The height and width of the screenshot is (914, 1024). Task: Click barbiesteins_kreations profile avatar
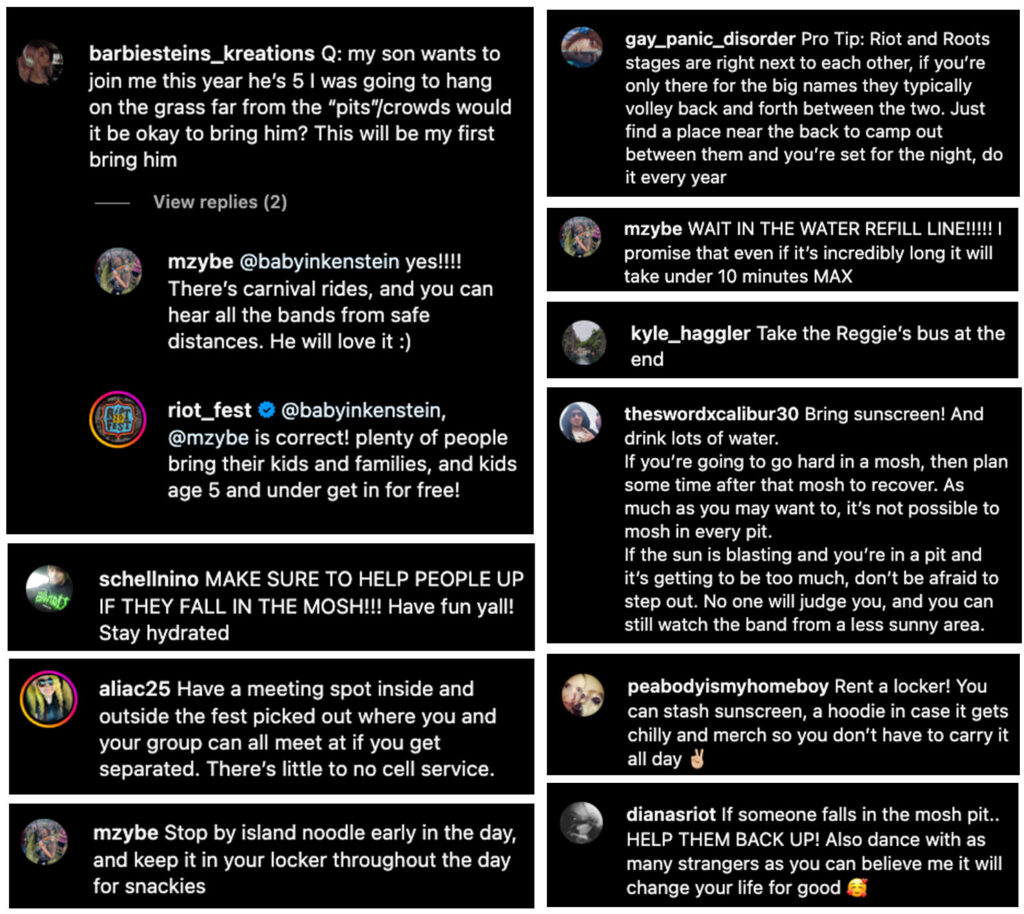click(x=41, y=63)
